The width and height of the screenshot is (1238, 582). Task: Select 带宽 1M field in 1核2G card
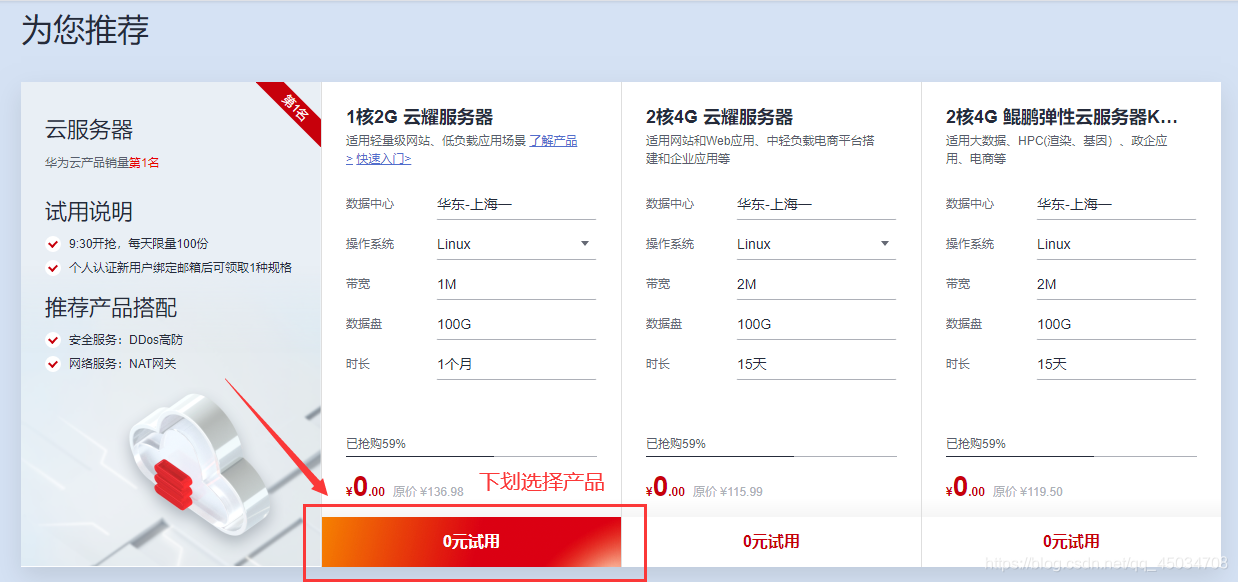pos(516,284)
